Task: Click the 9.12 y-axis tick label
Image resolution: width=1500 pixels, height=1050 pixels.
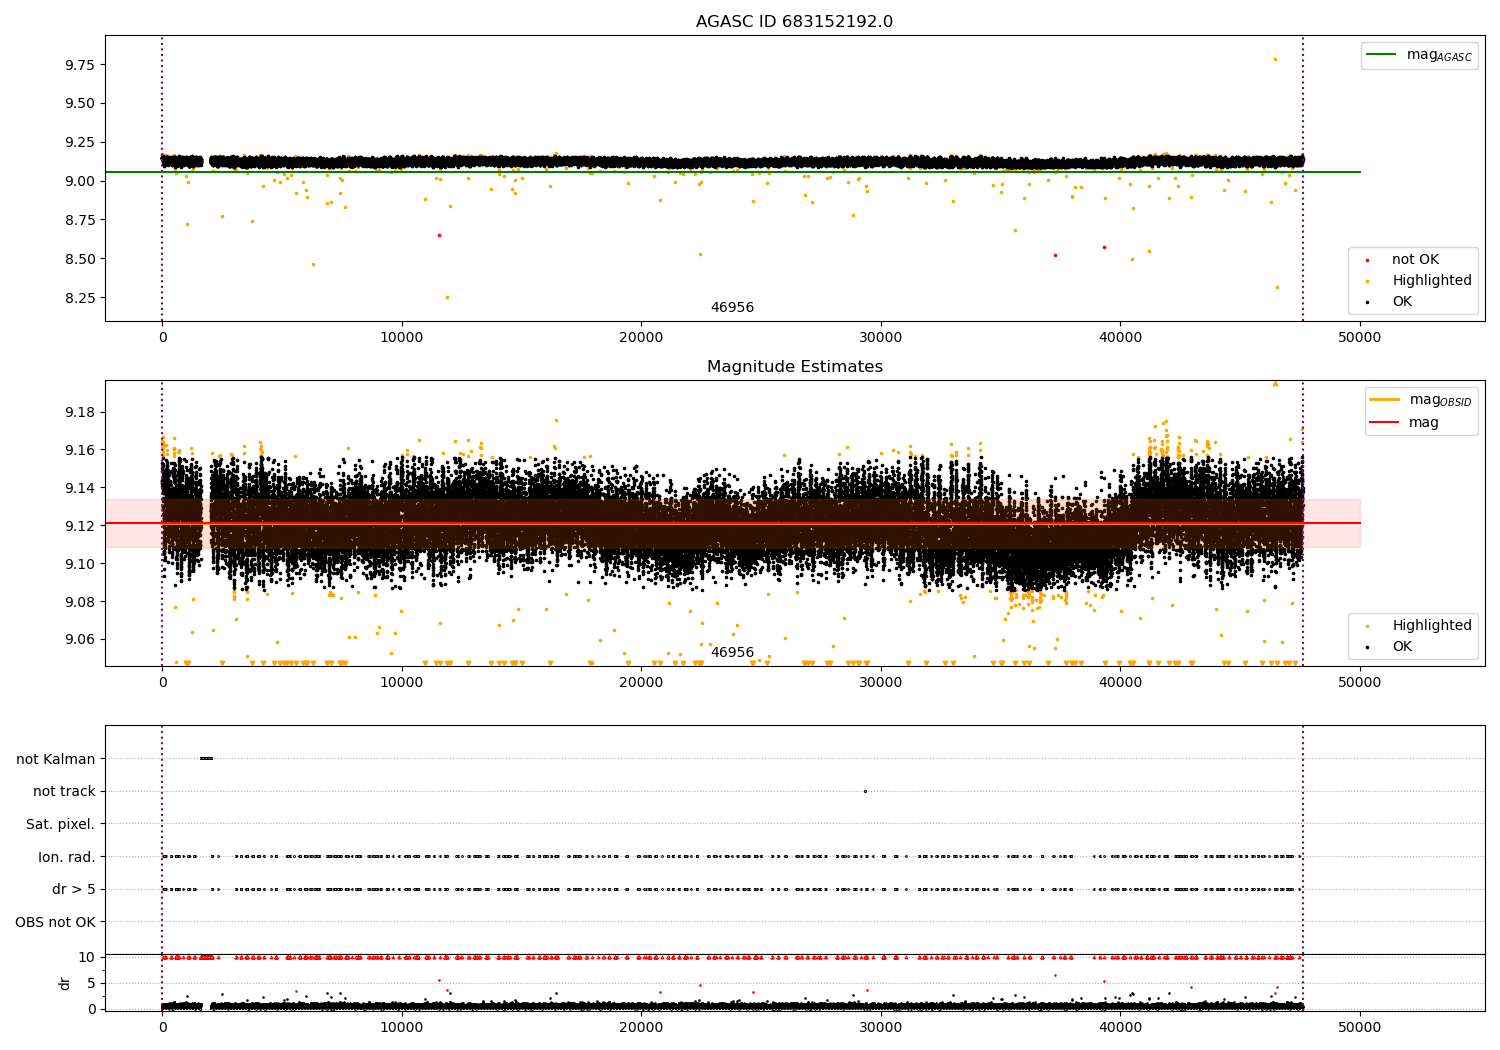Action: click(80, 526)
